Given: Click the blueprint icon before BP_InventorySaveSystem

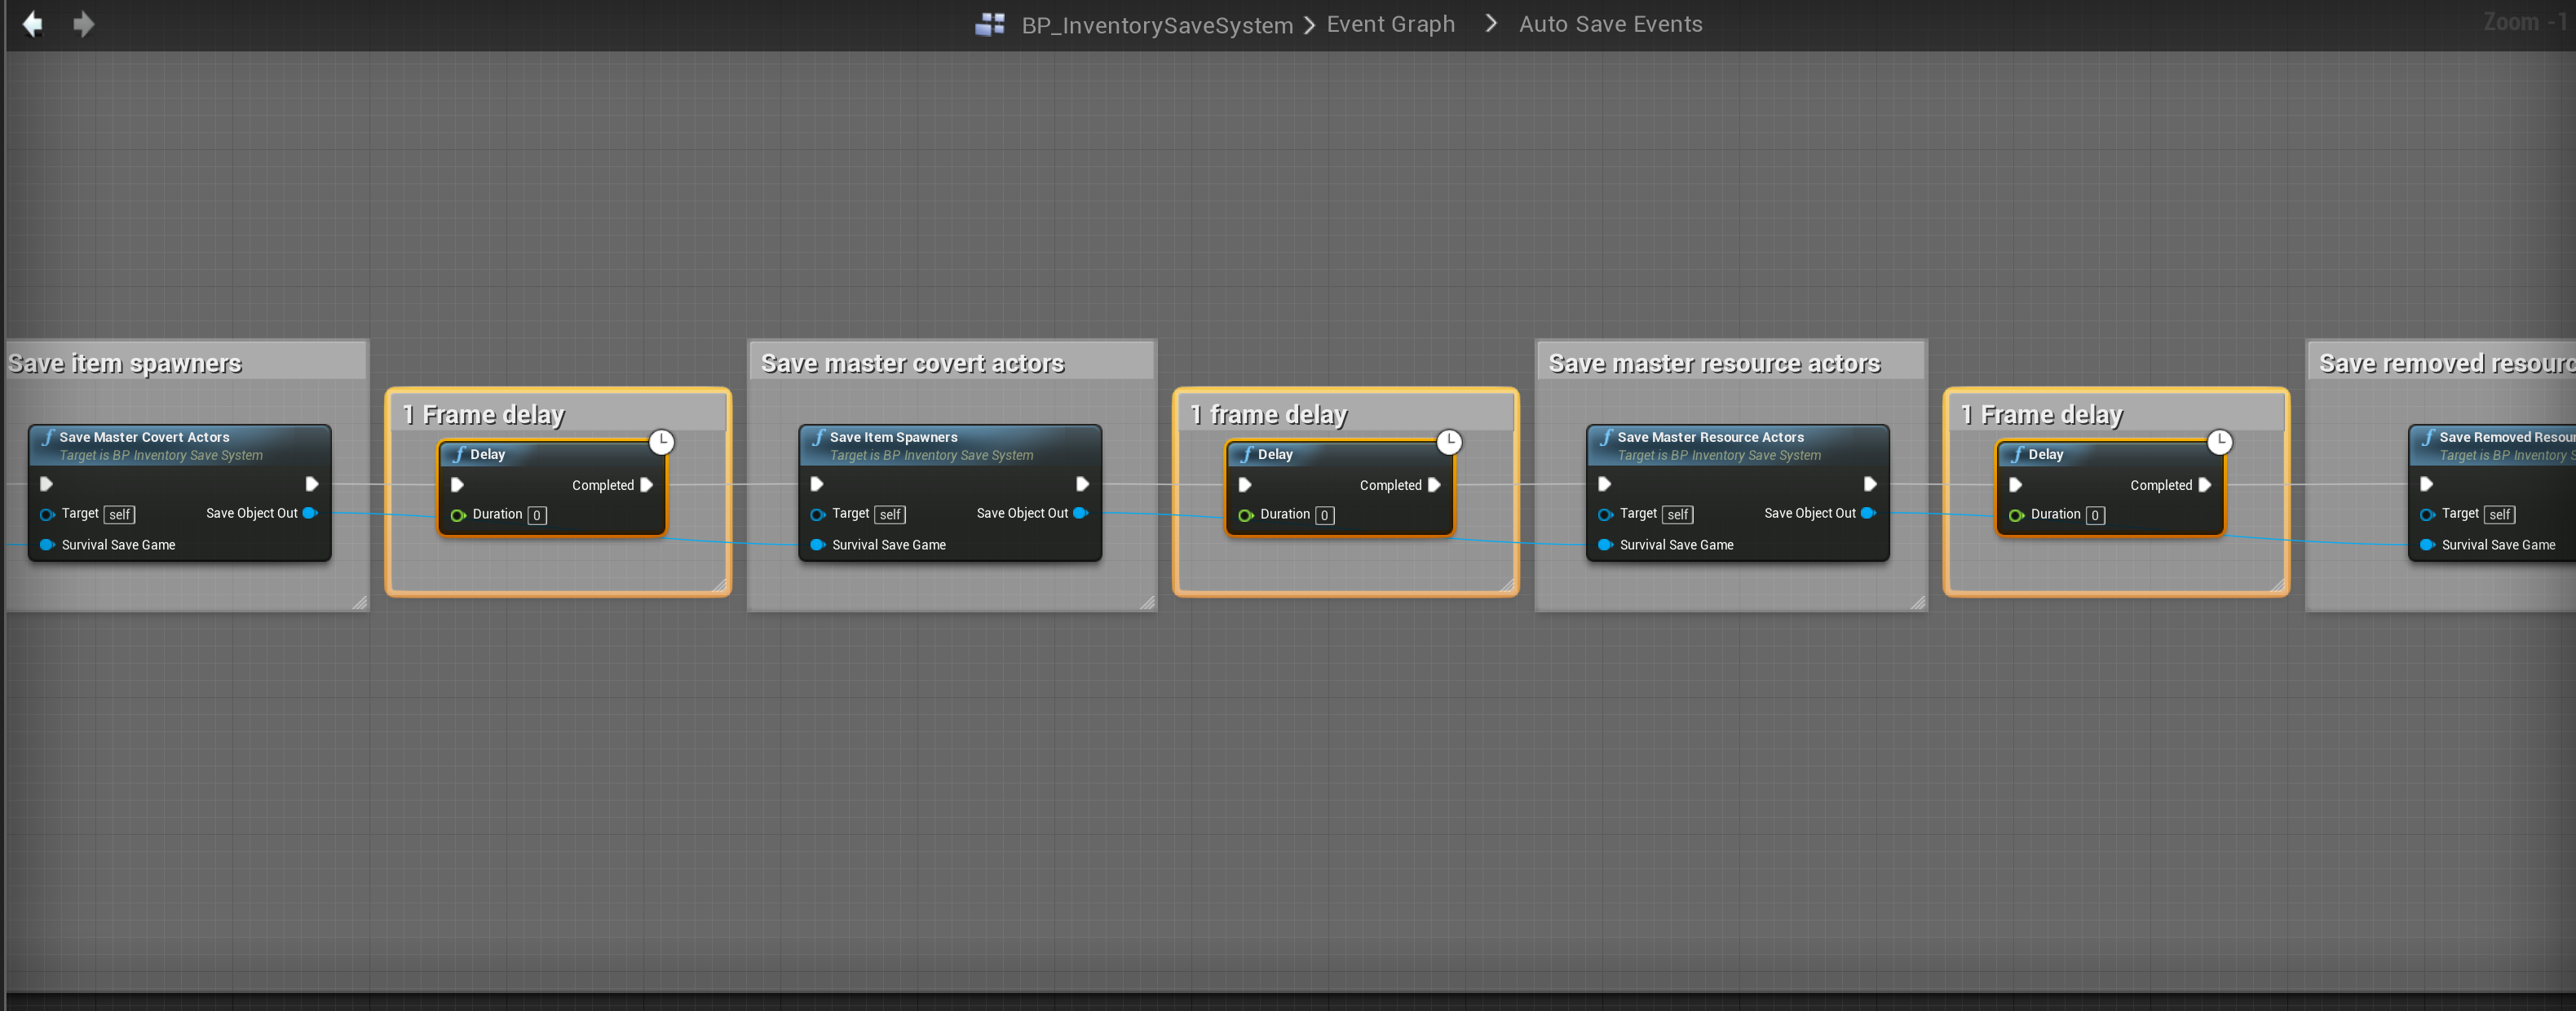Looking at the screenshot, I should click(989, 24).
